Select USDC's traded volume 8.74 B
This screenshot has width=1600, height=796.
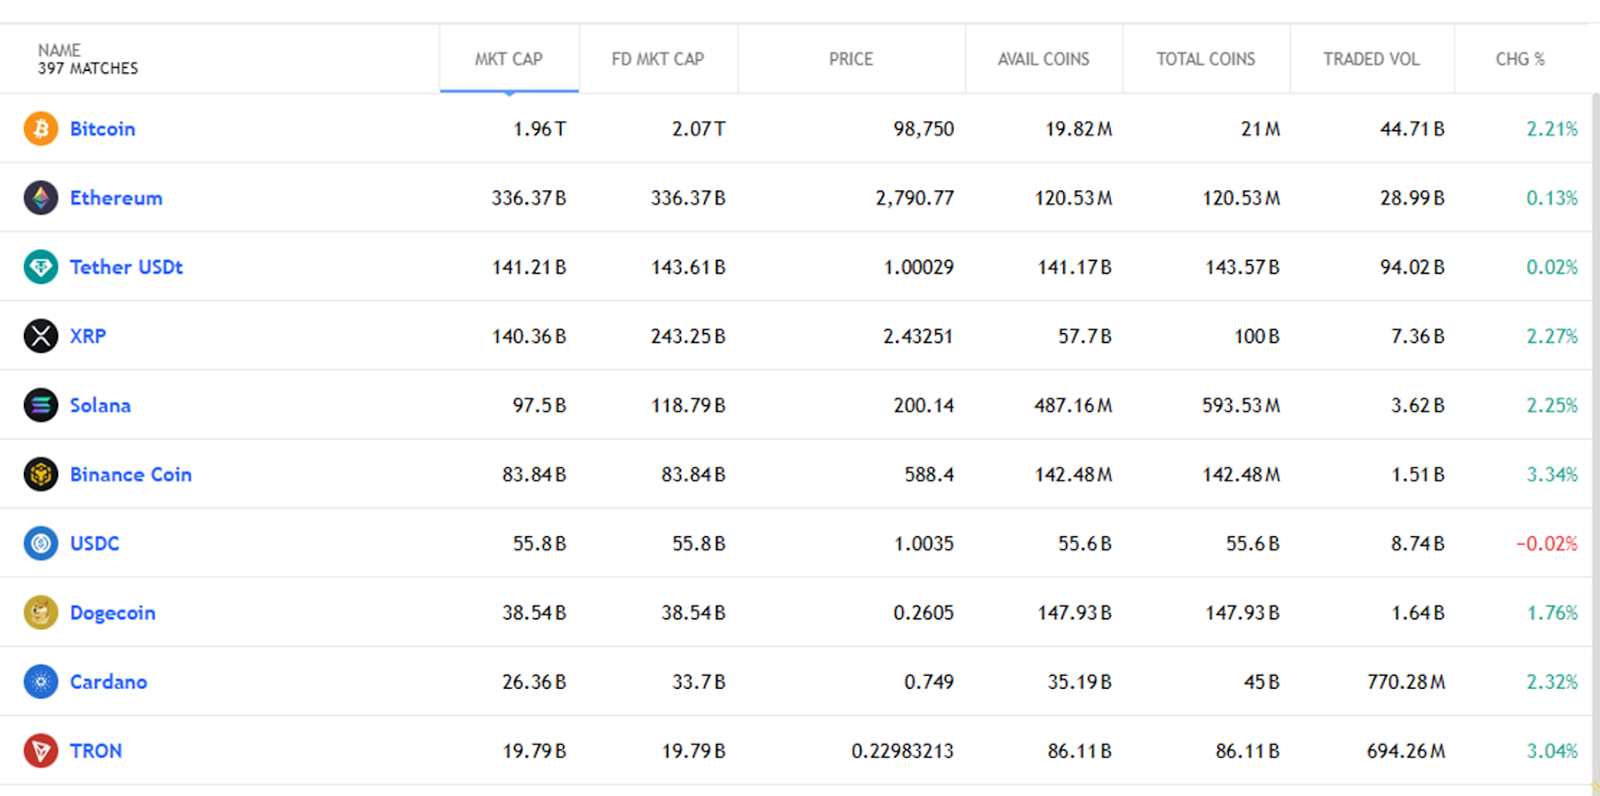click(1418, 543)
